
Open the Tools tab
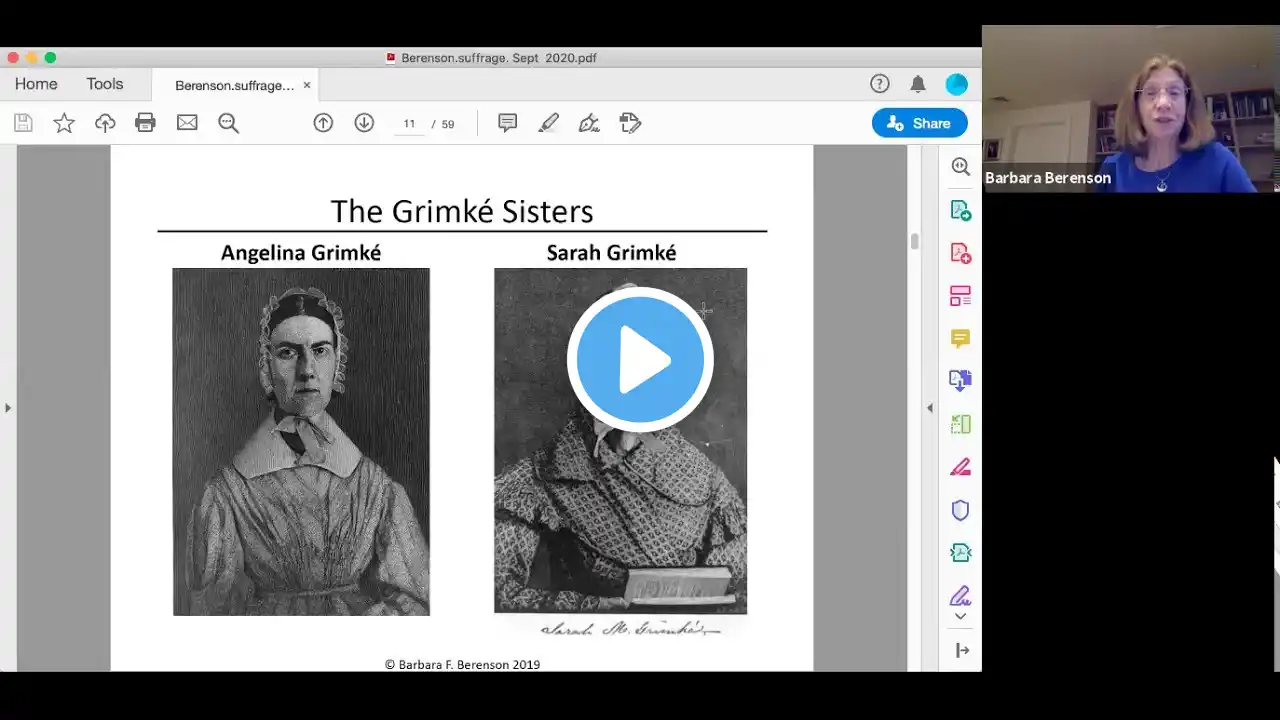(x=104, y=84)
